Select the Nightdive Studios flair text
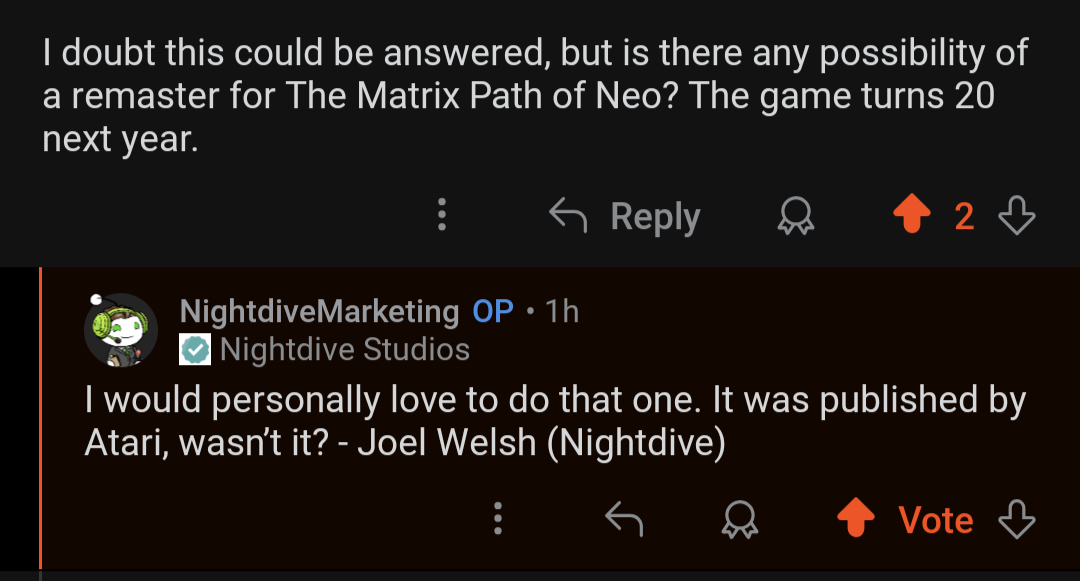The image size is (1080, 581). pos(345,349)
